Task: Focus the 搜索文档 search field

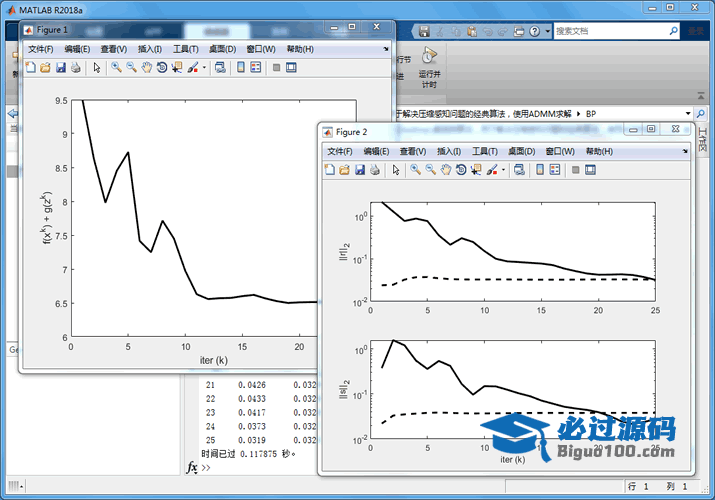Action: pos(611,31)
